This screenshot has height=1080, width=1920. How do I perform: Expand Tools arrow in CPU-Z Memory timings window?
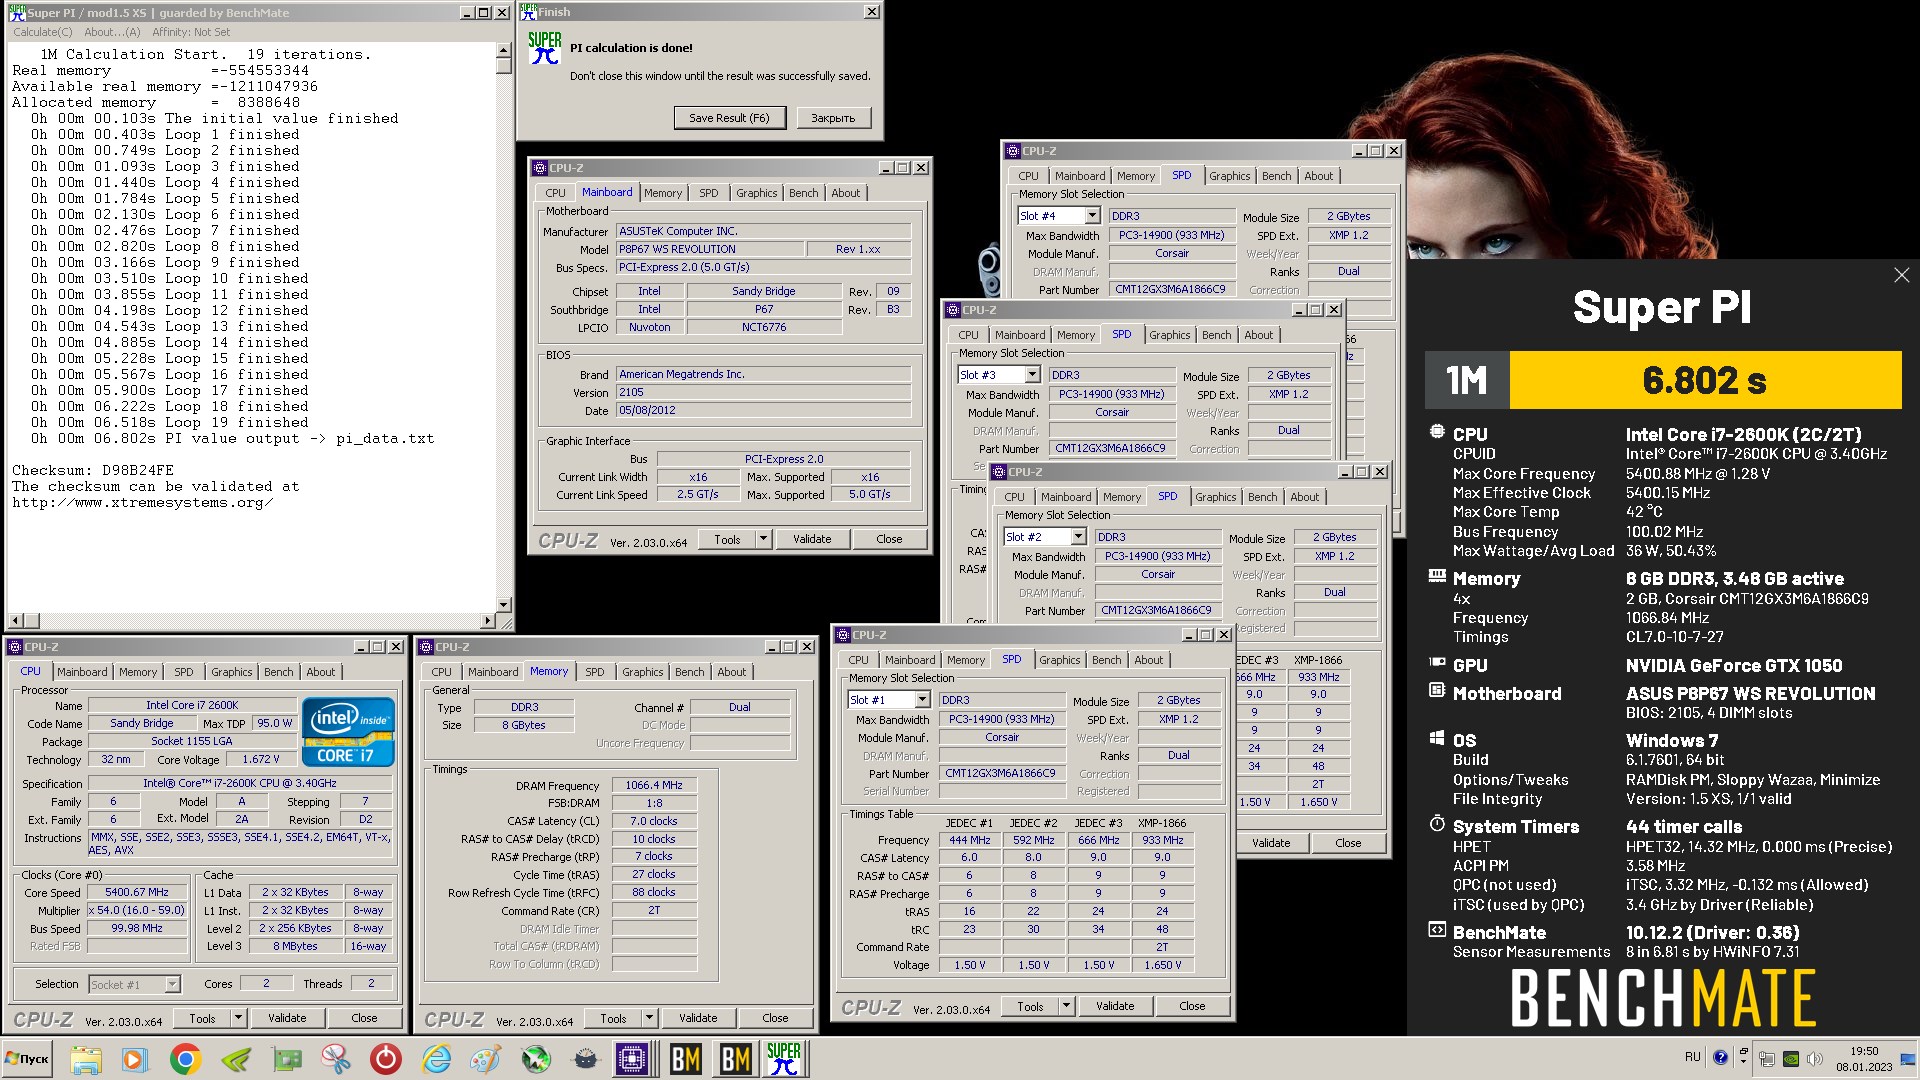coord(649,1018)
